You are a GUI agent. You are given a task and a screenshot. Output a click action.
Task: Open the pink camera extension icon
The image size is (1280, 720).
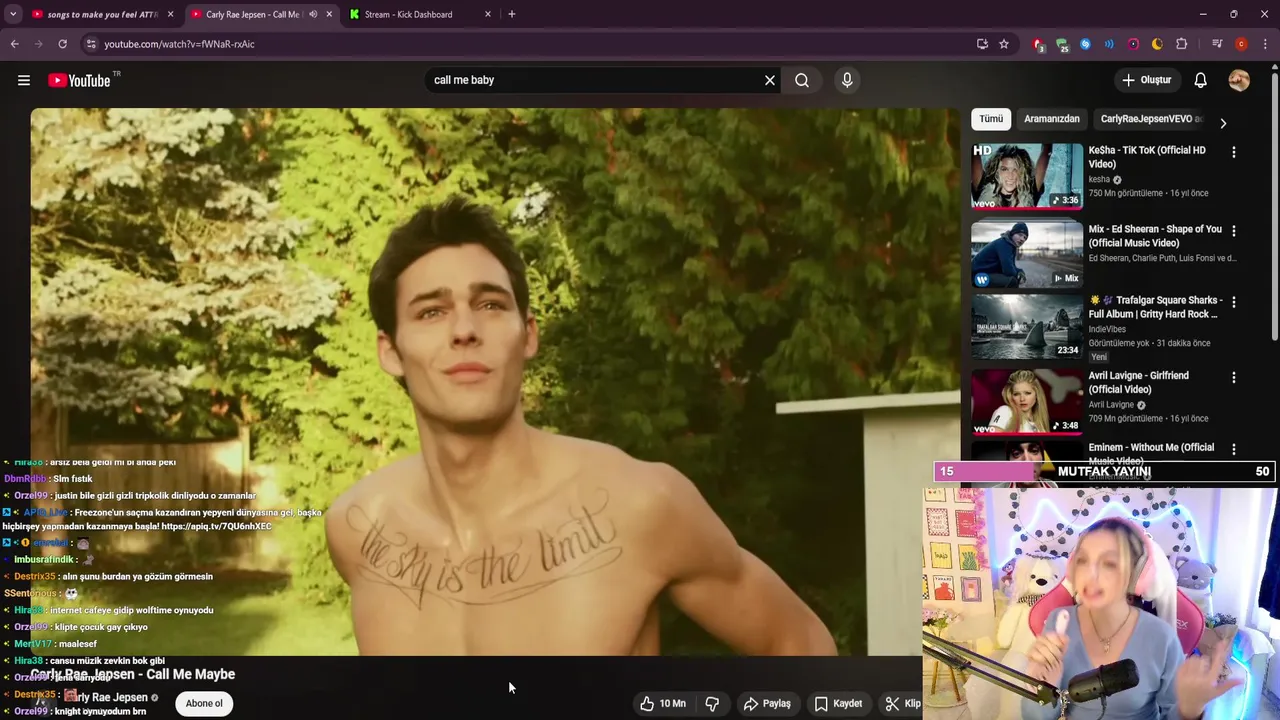(x=1133, y=44)
